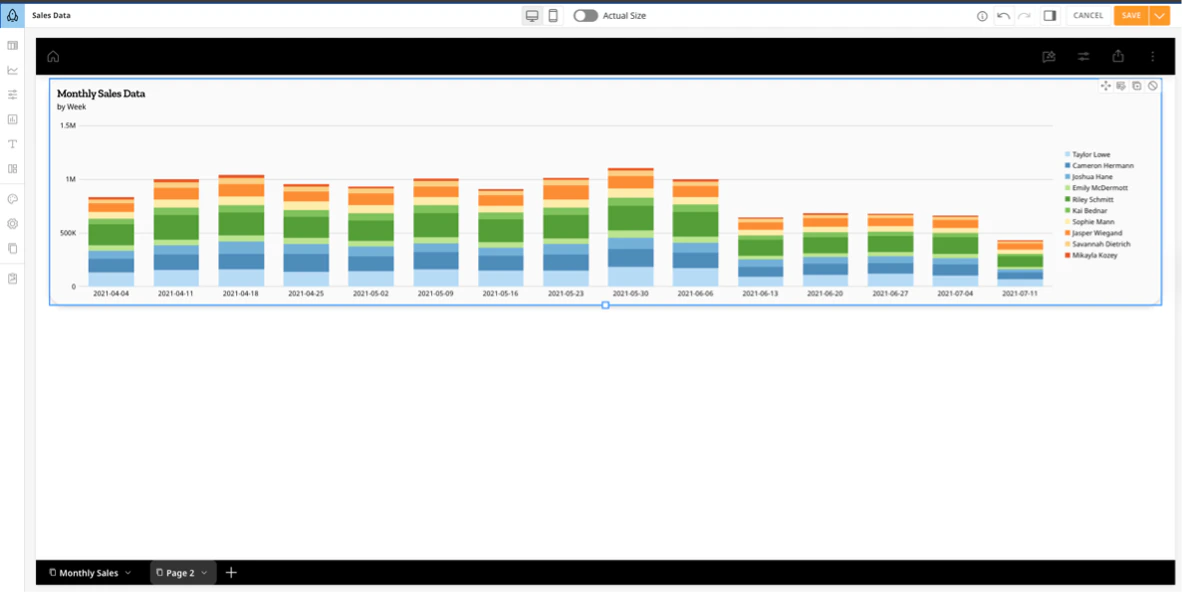The height and width of the screenshot is (595, 1185).
Task: Click the CANCEL button
Action: (1088, 16)
